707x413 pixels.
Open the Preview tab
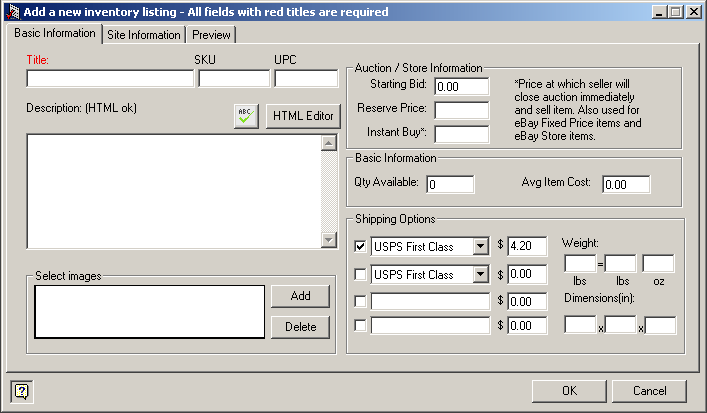[211, 35]
